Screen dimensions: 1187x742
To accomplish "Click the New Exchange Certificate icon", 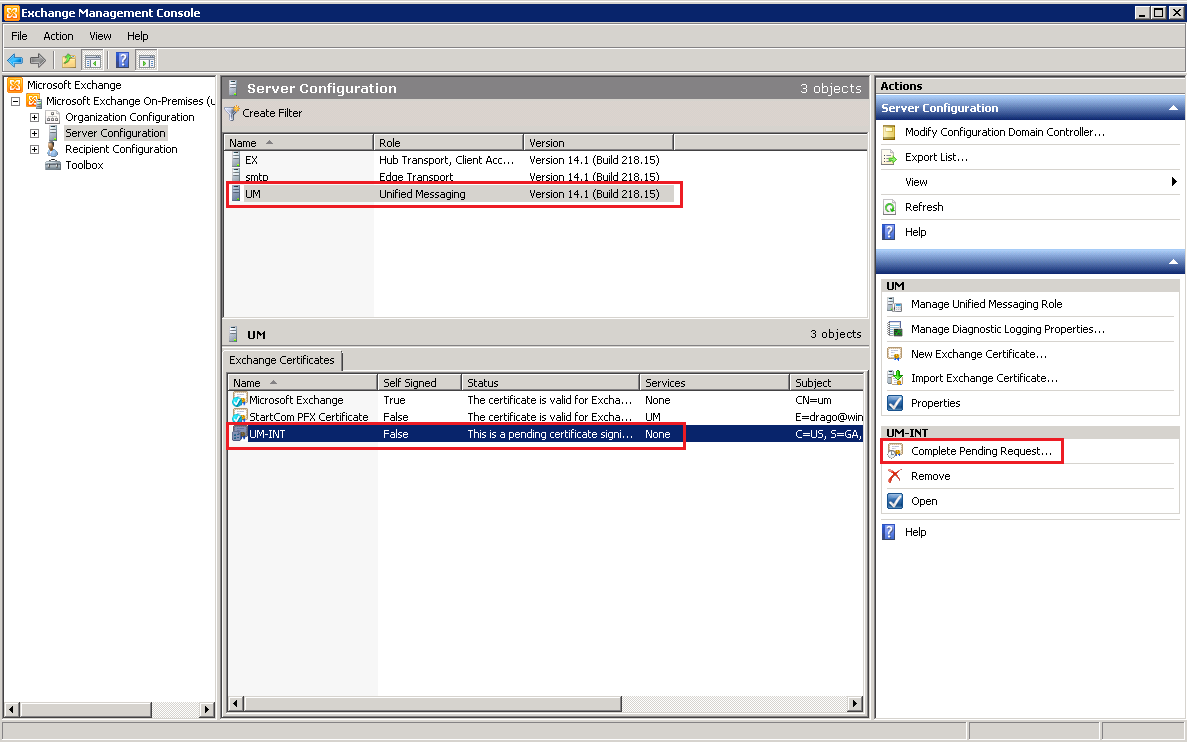I will 895,354.
